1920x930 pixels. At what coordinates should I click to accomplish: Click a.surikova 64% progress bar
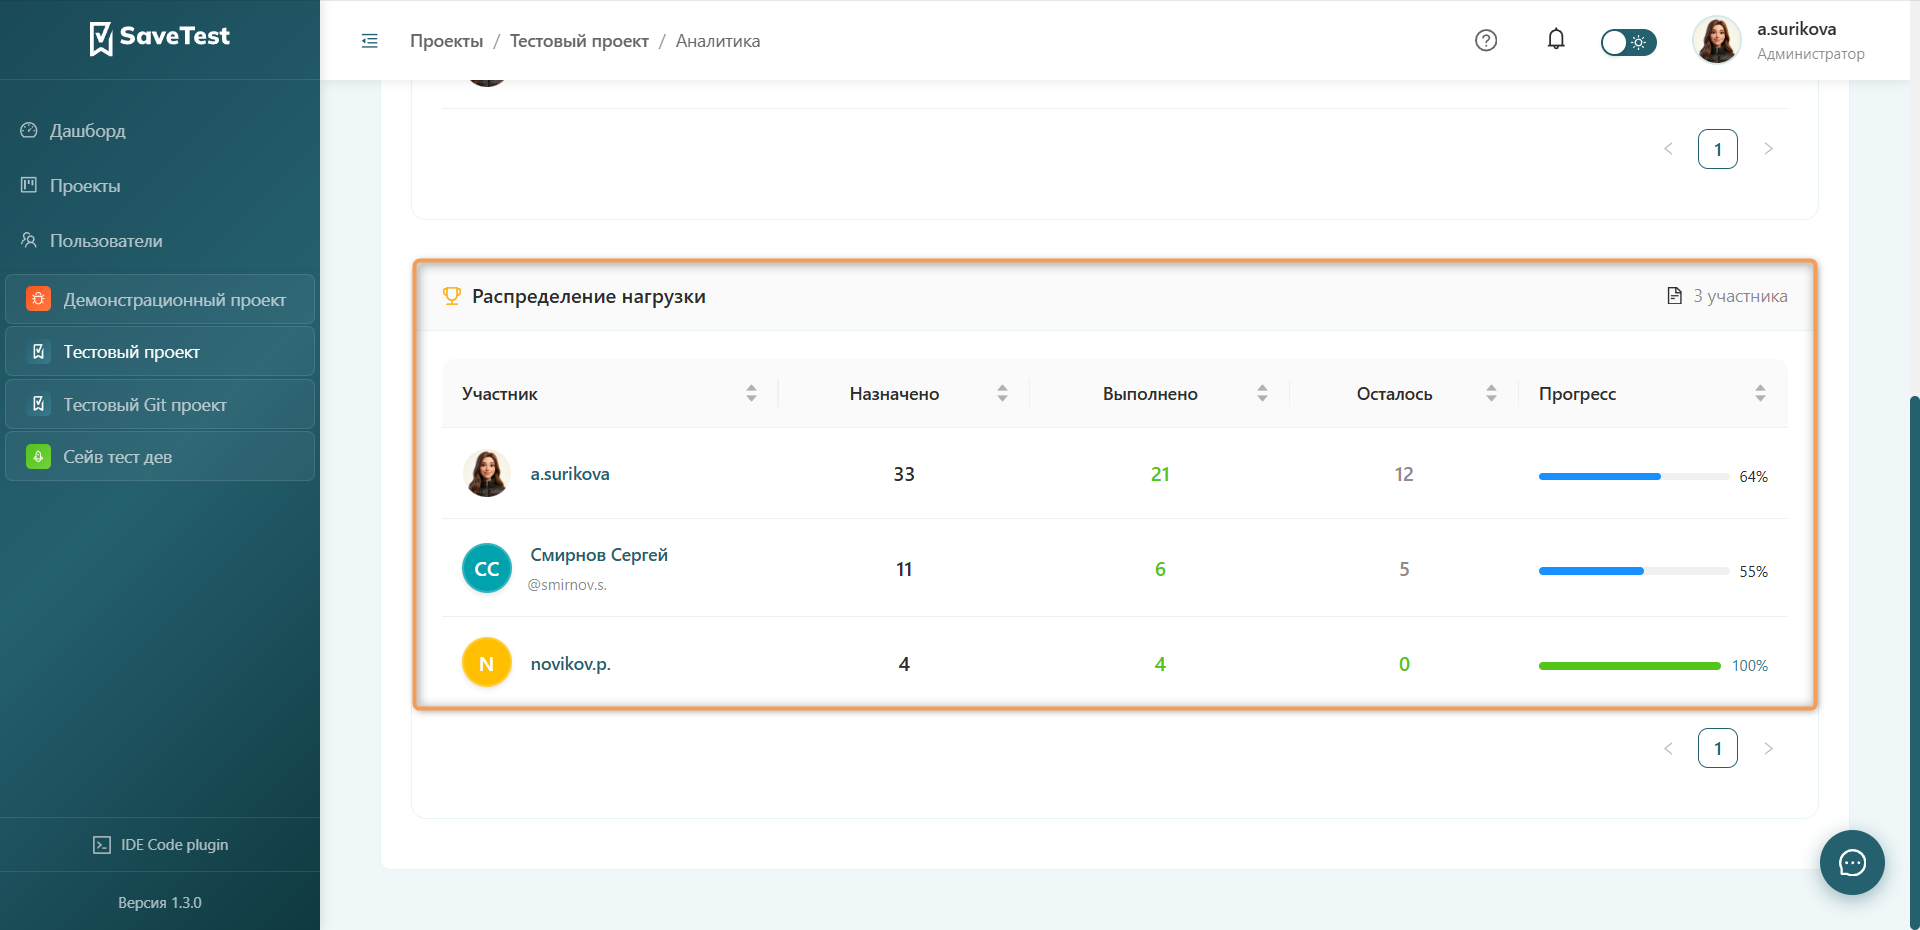coord(1634,477)
